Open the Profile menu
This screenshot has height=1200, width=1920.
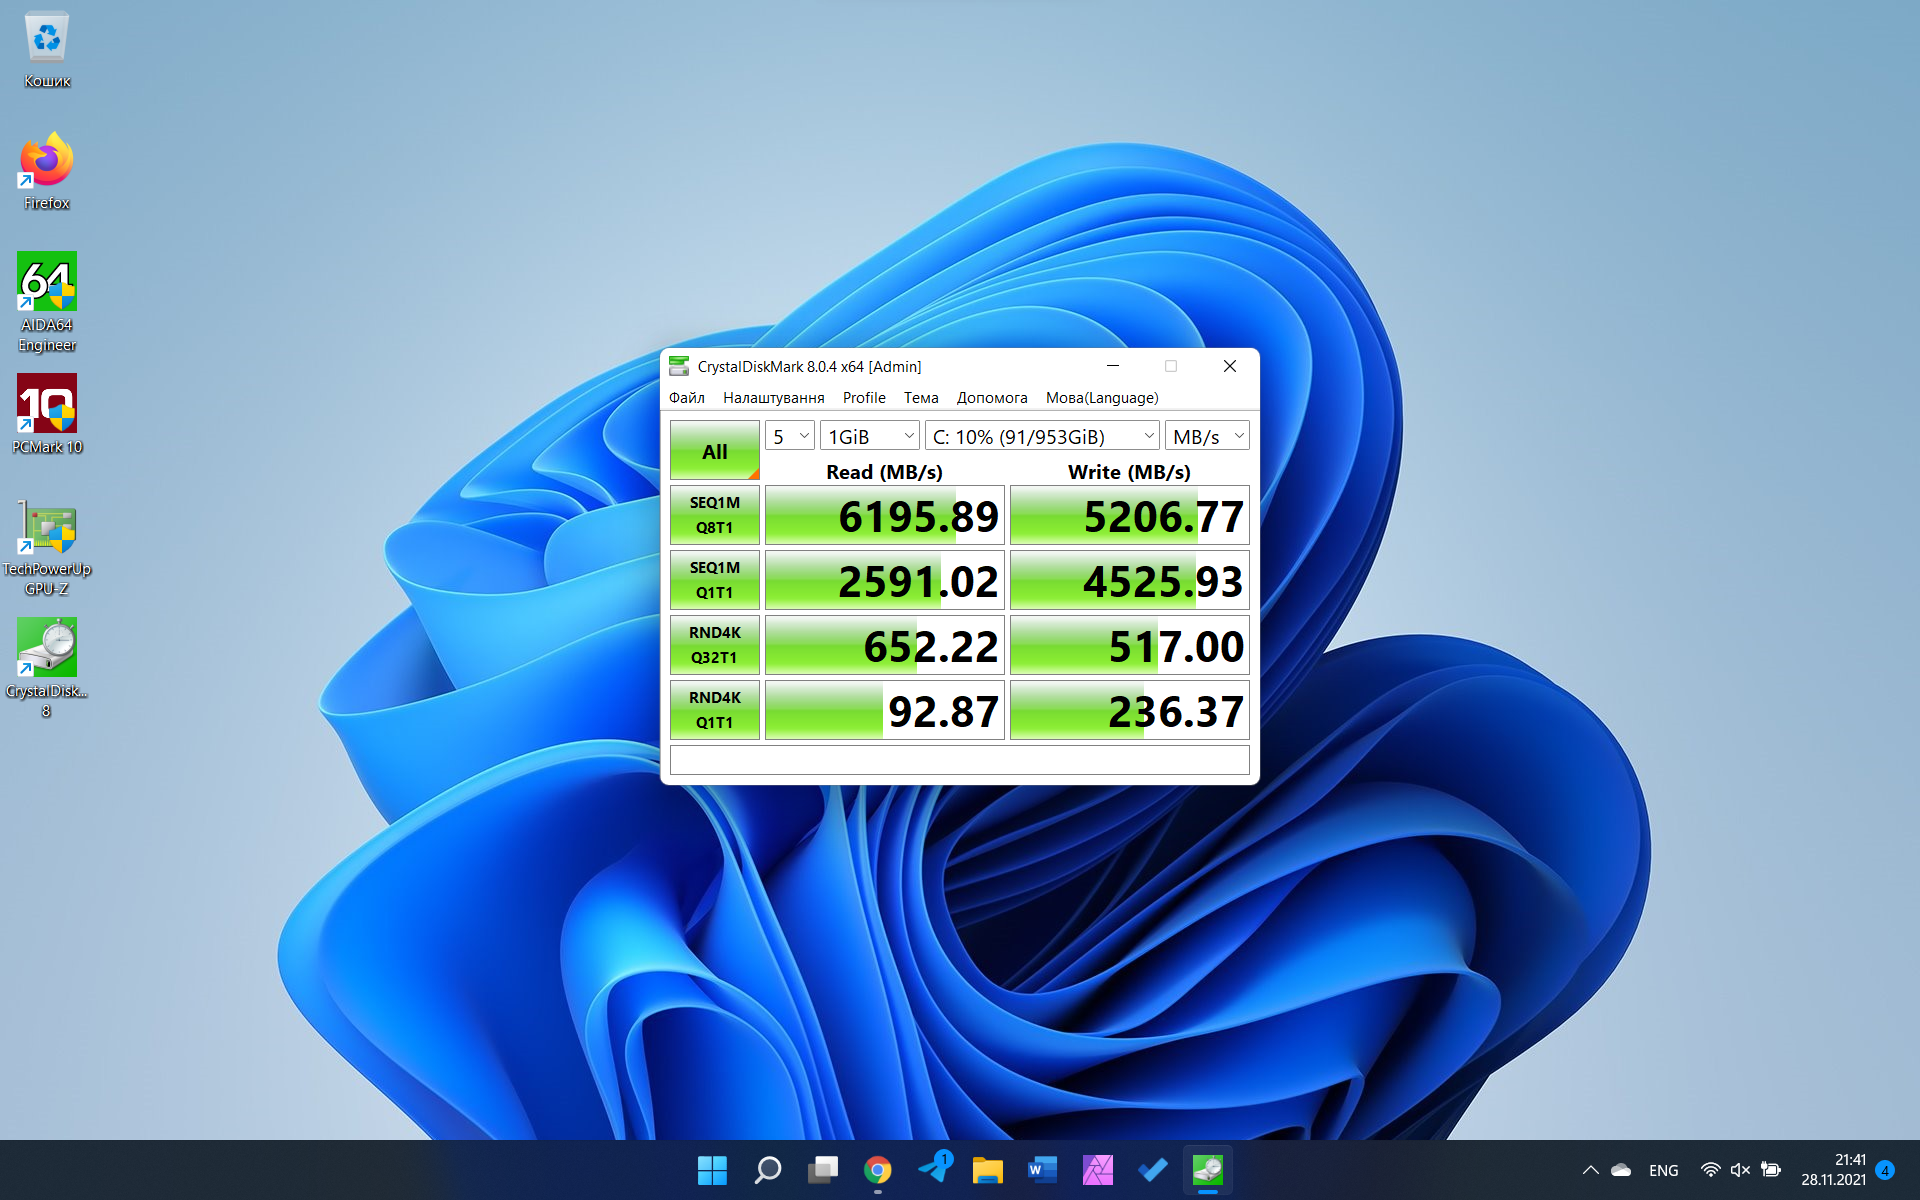(x=864, y=398)
